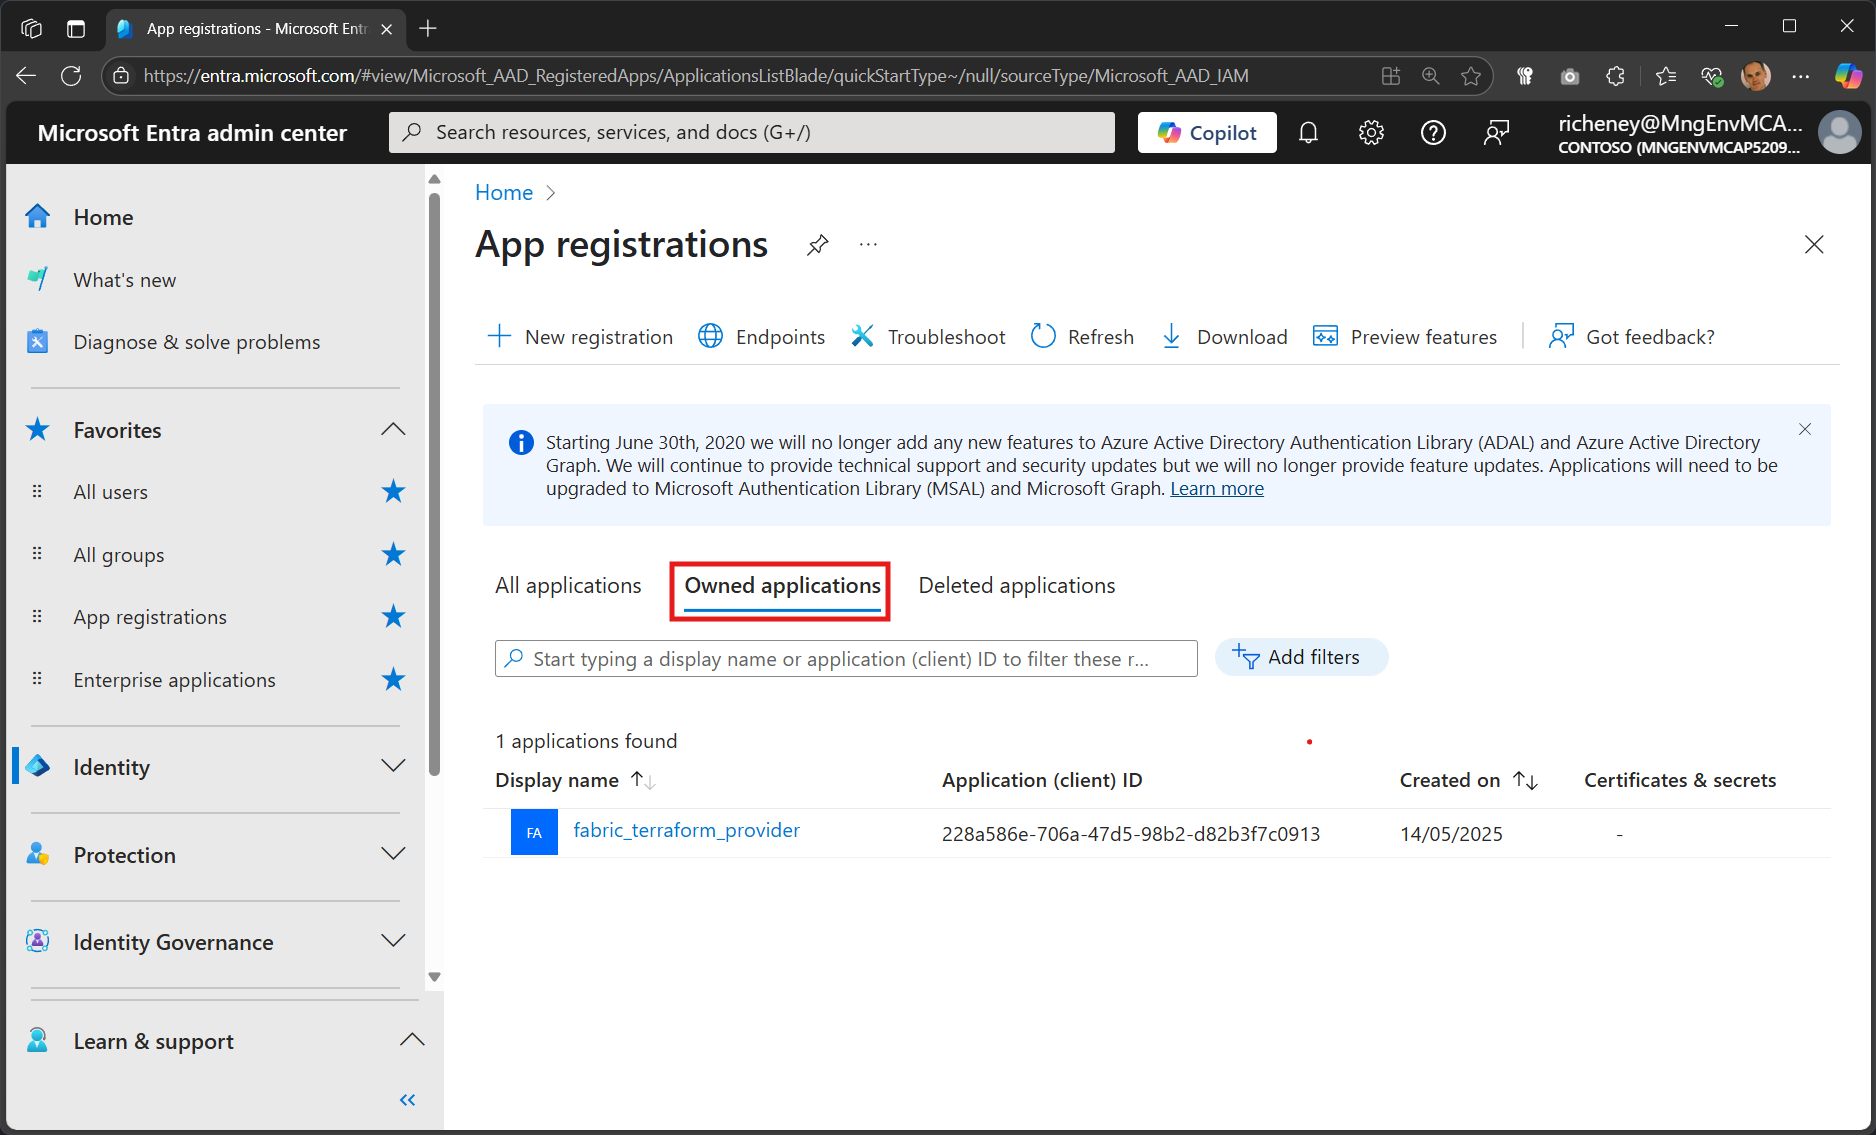Unfavorite All users in the sidebar
Viewport: 1876px width, 1135px height.
click(x=392, y=491)
